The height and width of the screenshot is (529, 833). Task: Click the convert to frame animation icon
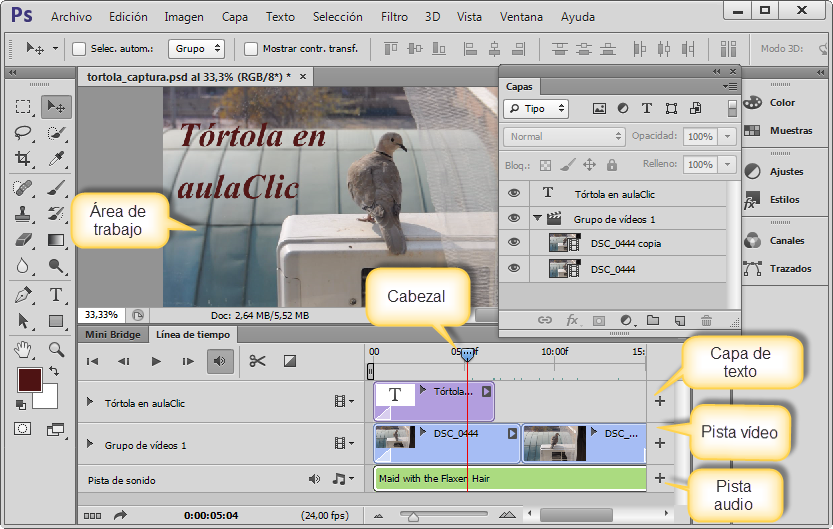click(x=92, y=515)
